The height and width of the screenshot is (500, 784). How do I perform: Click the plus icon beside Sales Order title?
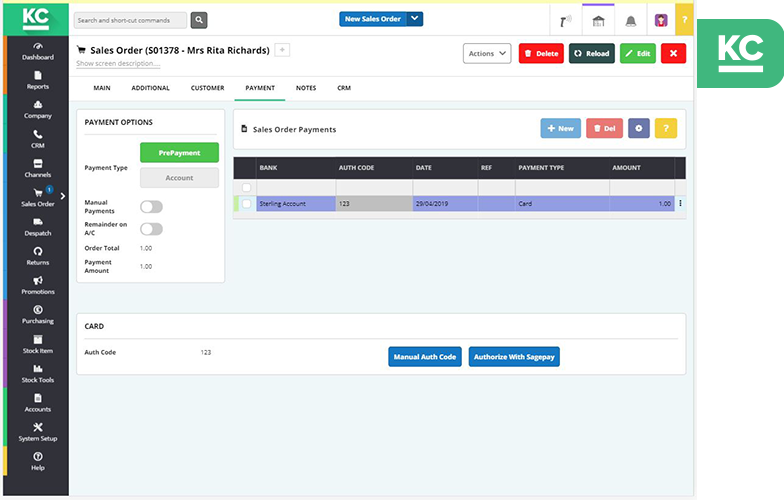[282, 50]
